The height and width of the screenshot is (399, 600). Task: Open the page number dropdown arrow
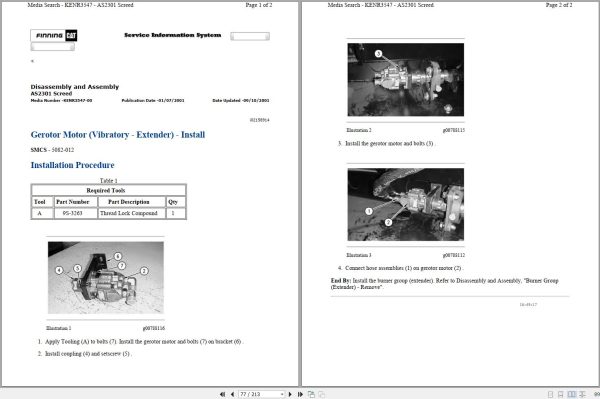tap(282, 394)
